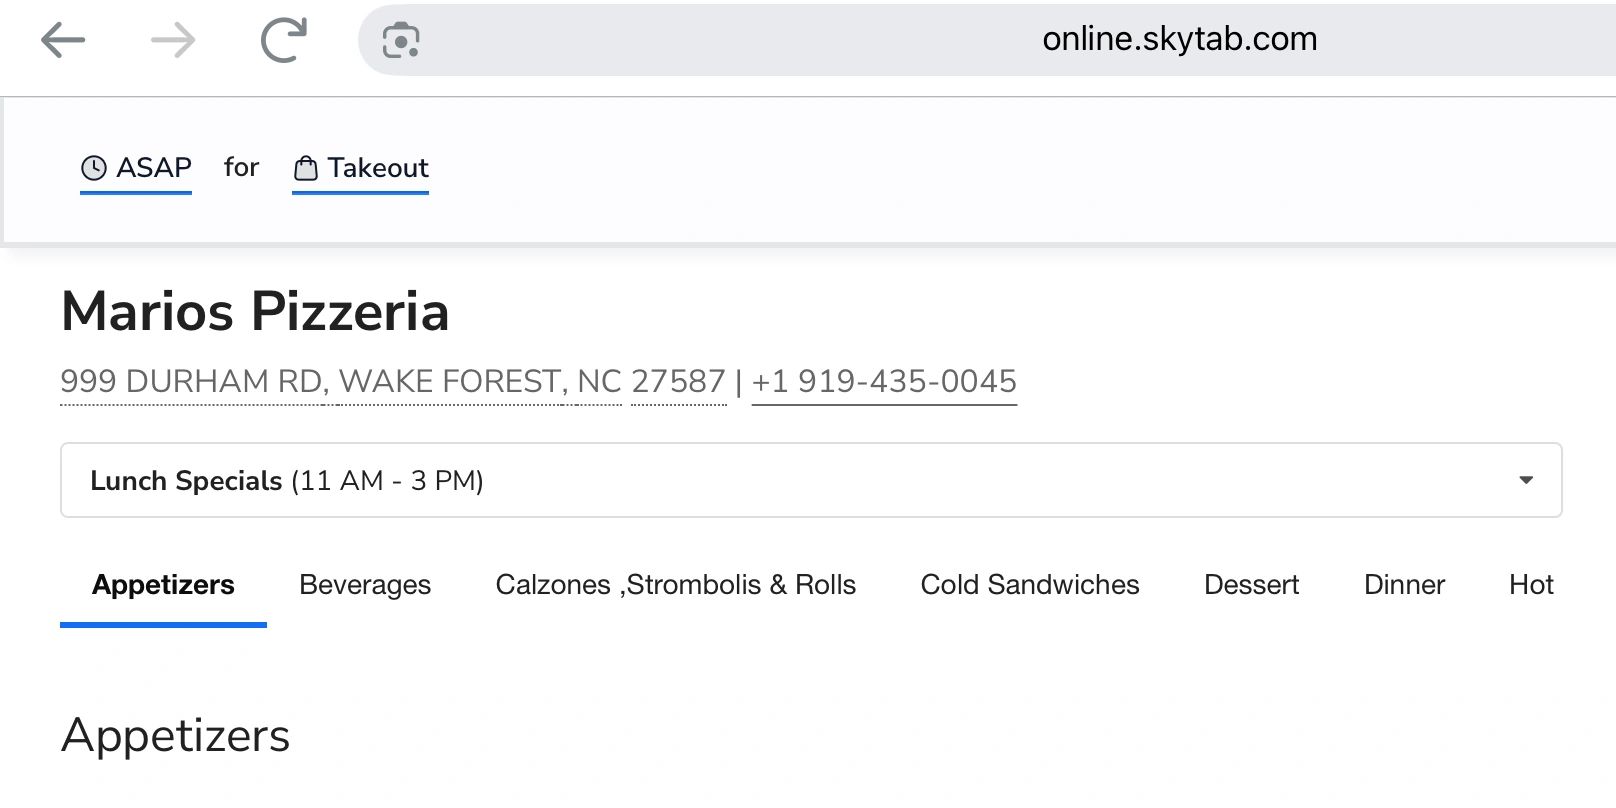The width and height of the screenshot is (1616, 808).
Task: Show the Dinner category tab
Action: pos(1405,585)
